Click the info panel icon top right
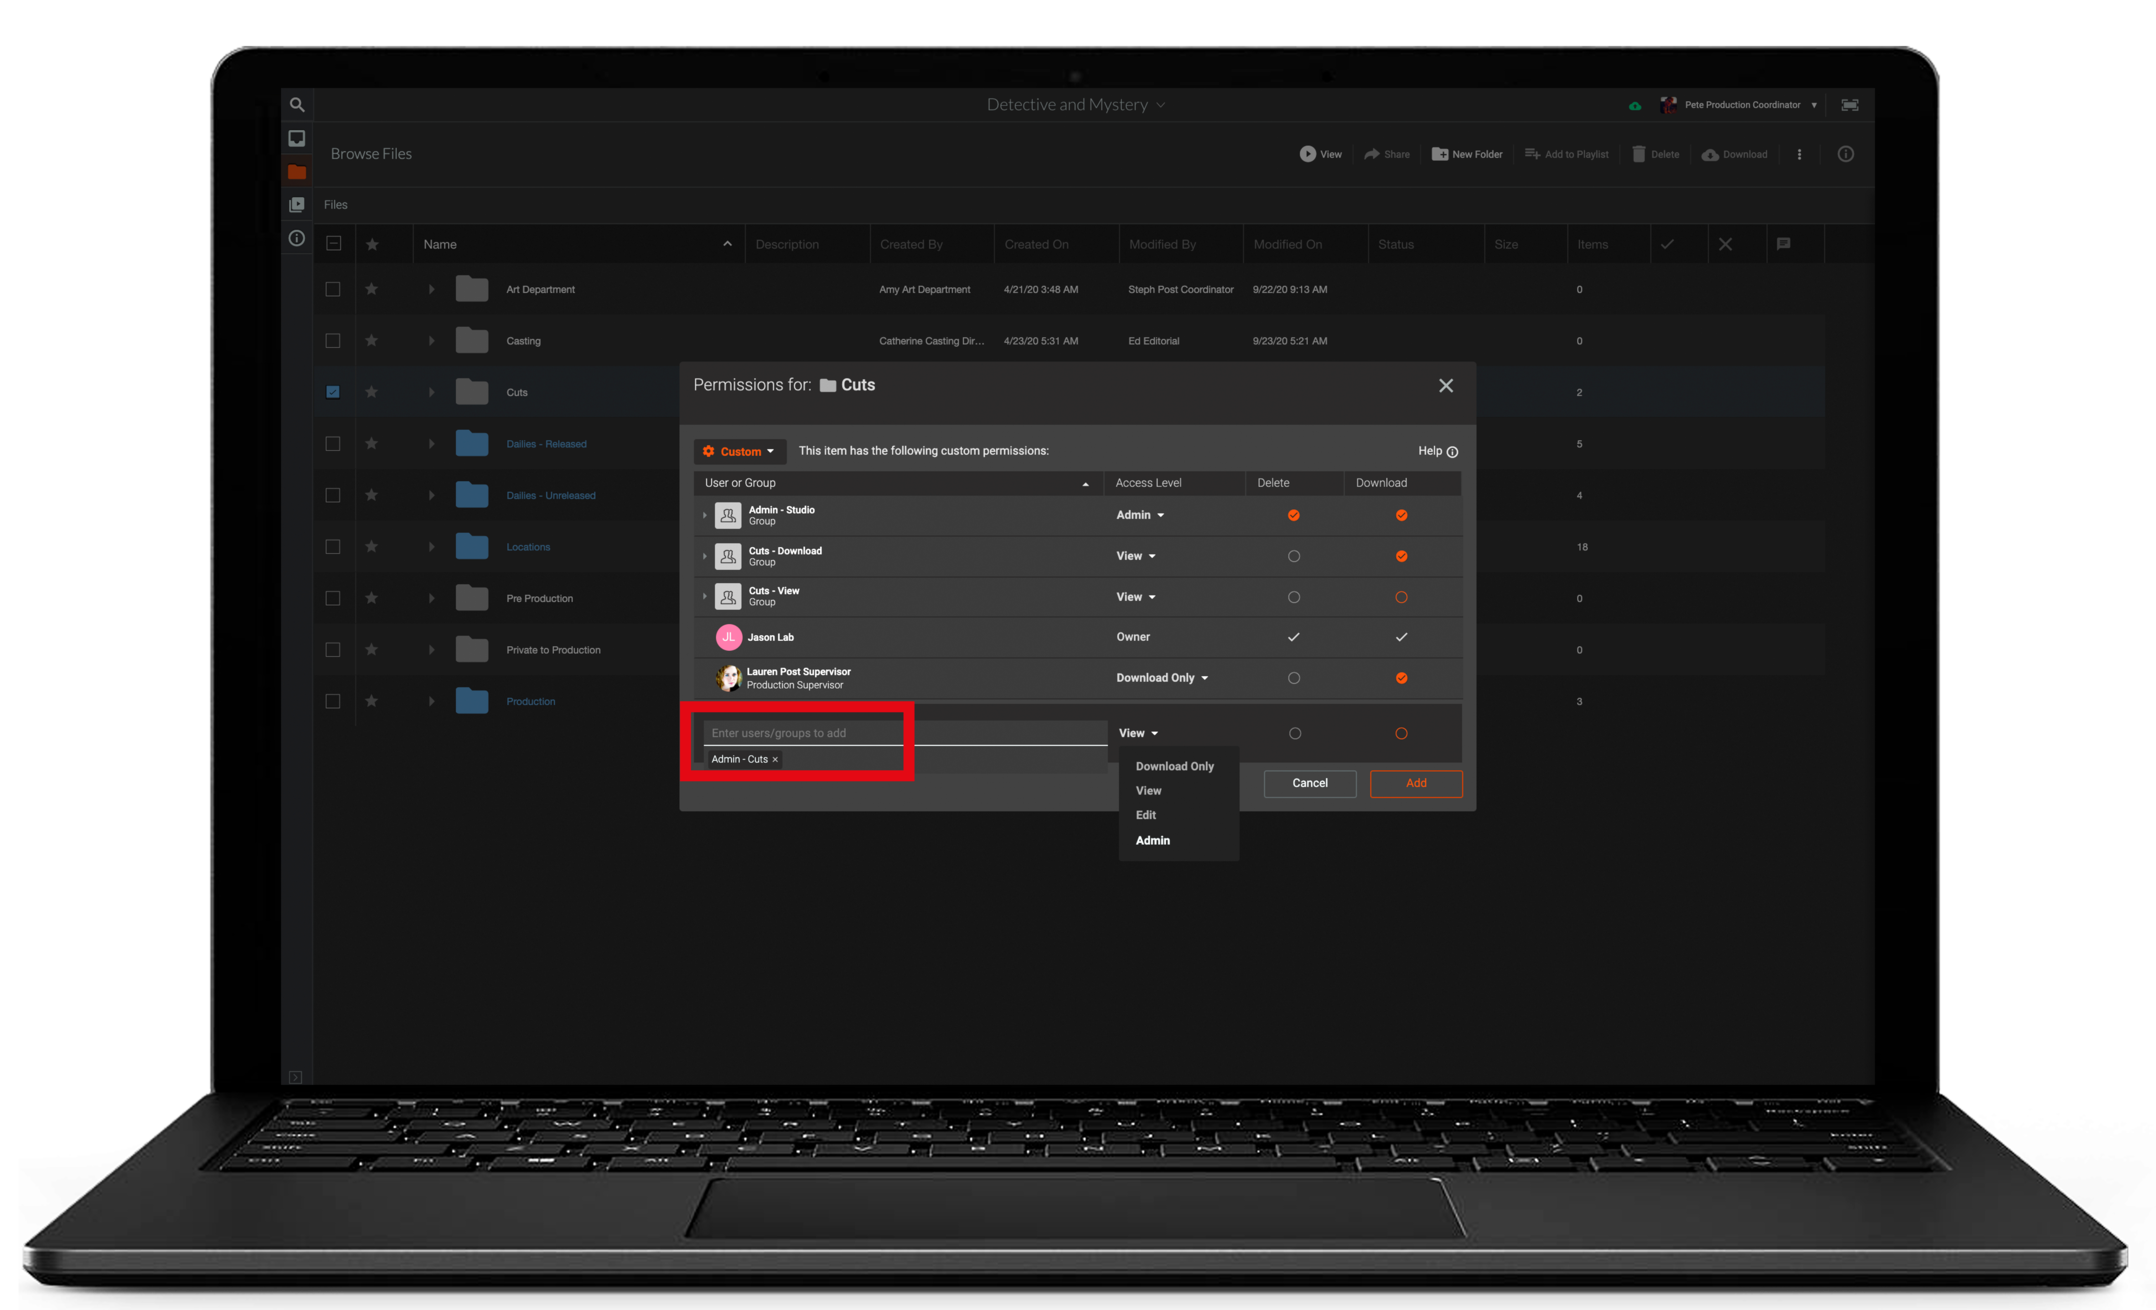 (1845, 154)
